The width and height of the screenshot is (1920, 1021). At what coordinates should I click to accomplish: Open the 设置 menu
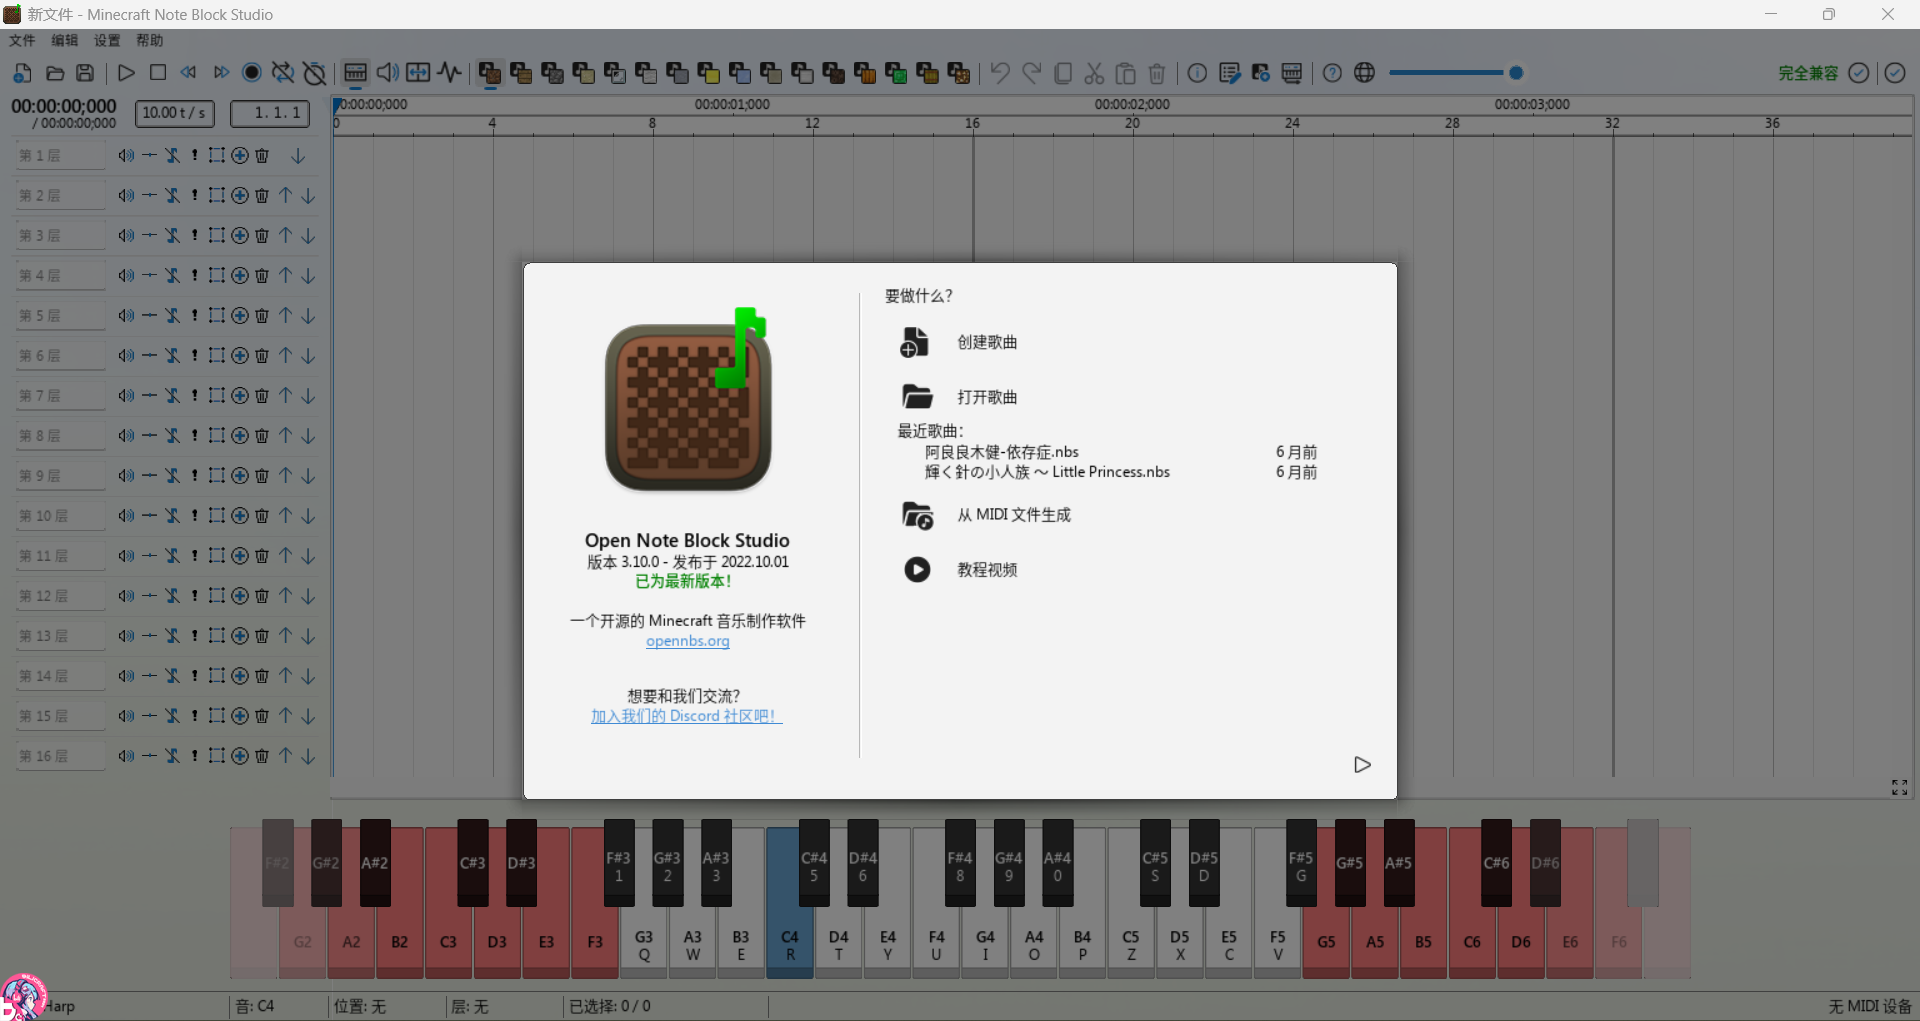tap(107, 40)
